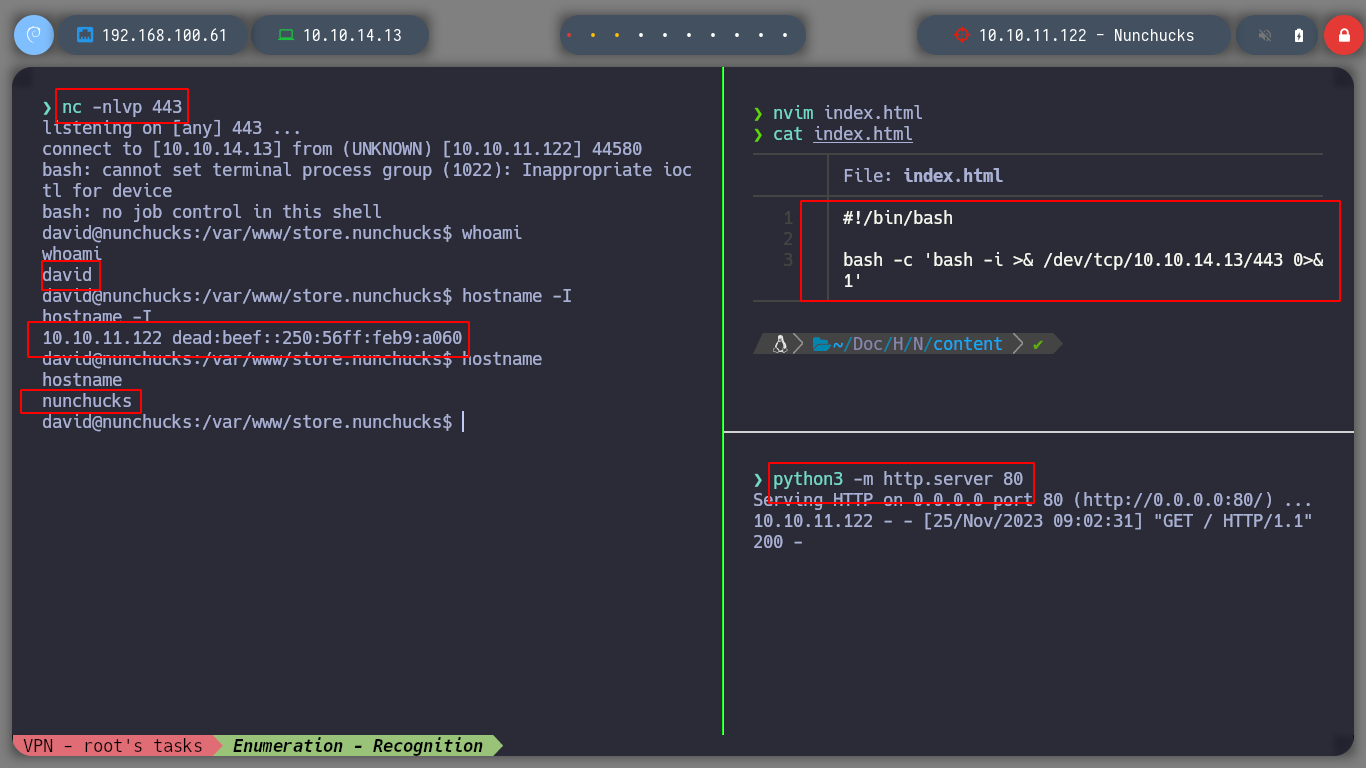
Task: Switch to the second workspace dot (yellow)
Action: tap(593, 35)
